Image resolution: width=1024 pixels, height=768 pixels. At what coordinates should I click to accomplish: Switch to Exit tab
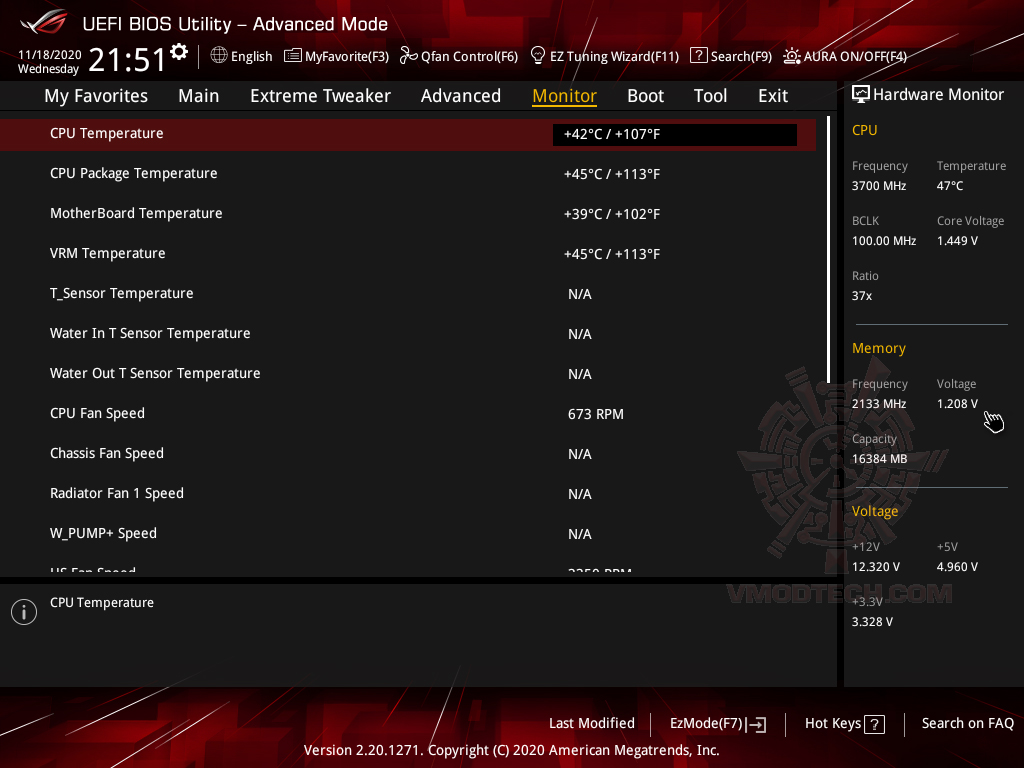coord(773,96)
